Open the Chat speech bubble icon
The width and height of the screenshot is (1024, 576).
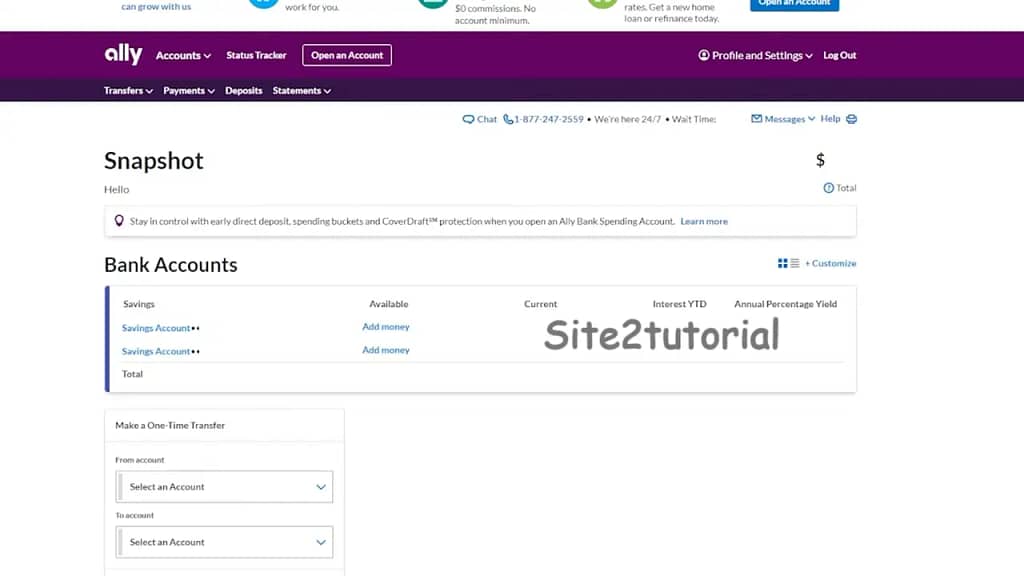point(468,119)
